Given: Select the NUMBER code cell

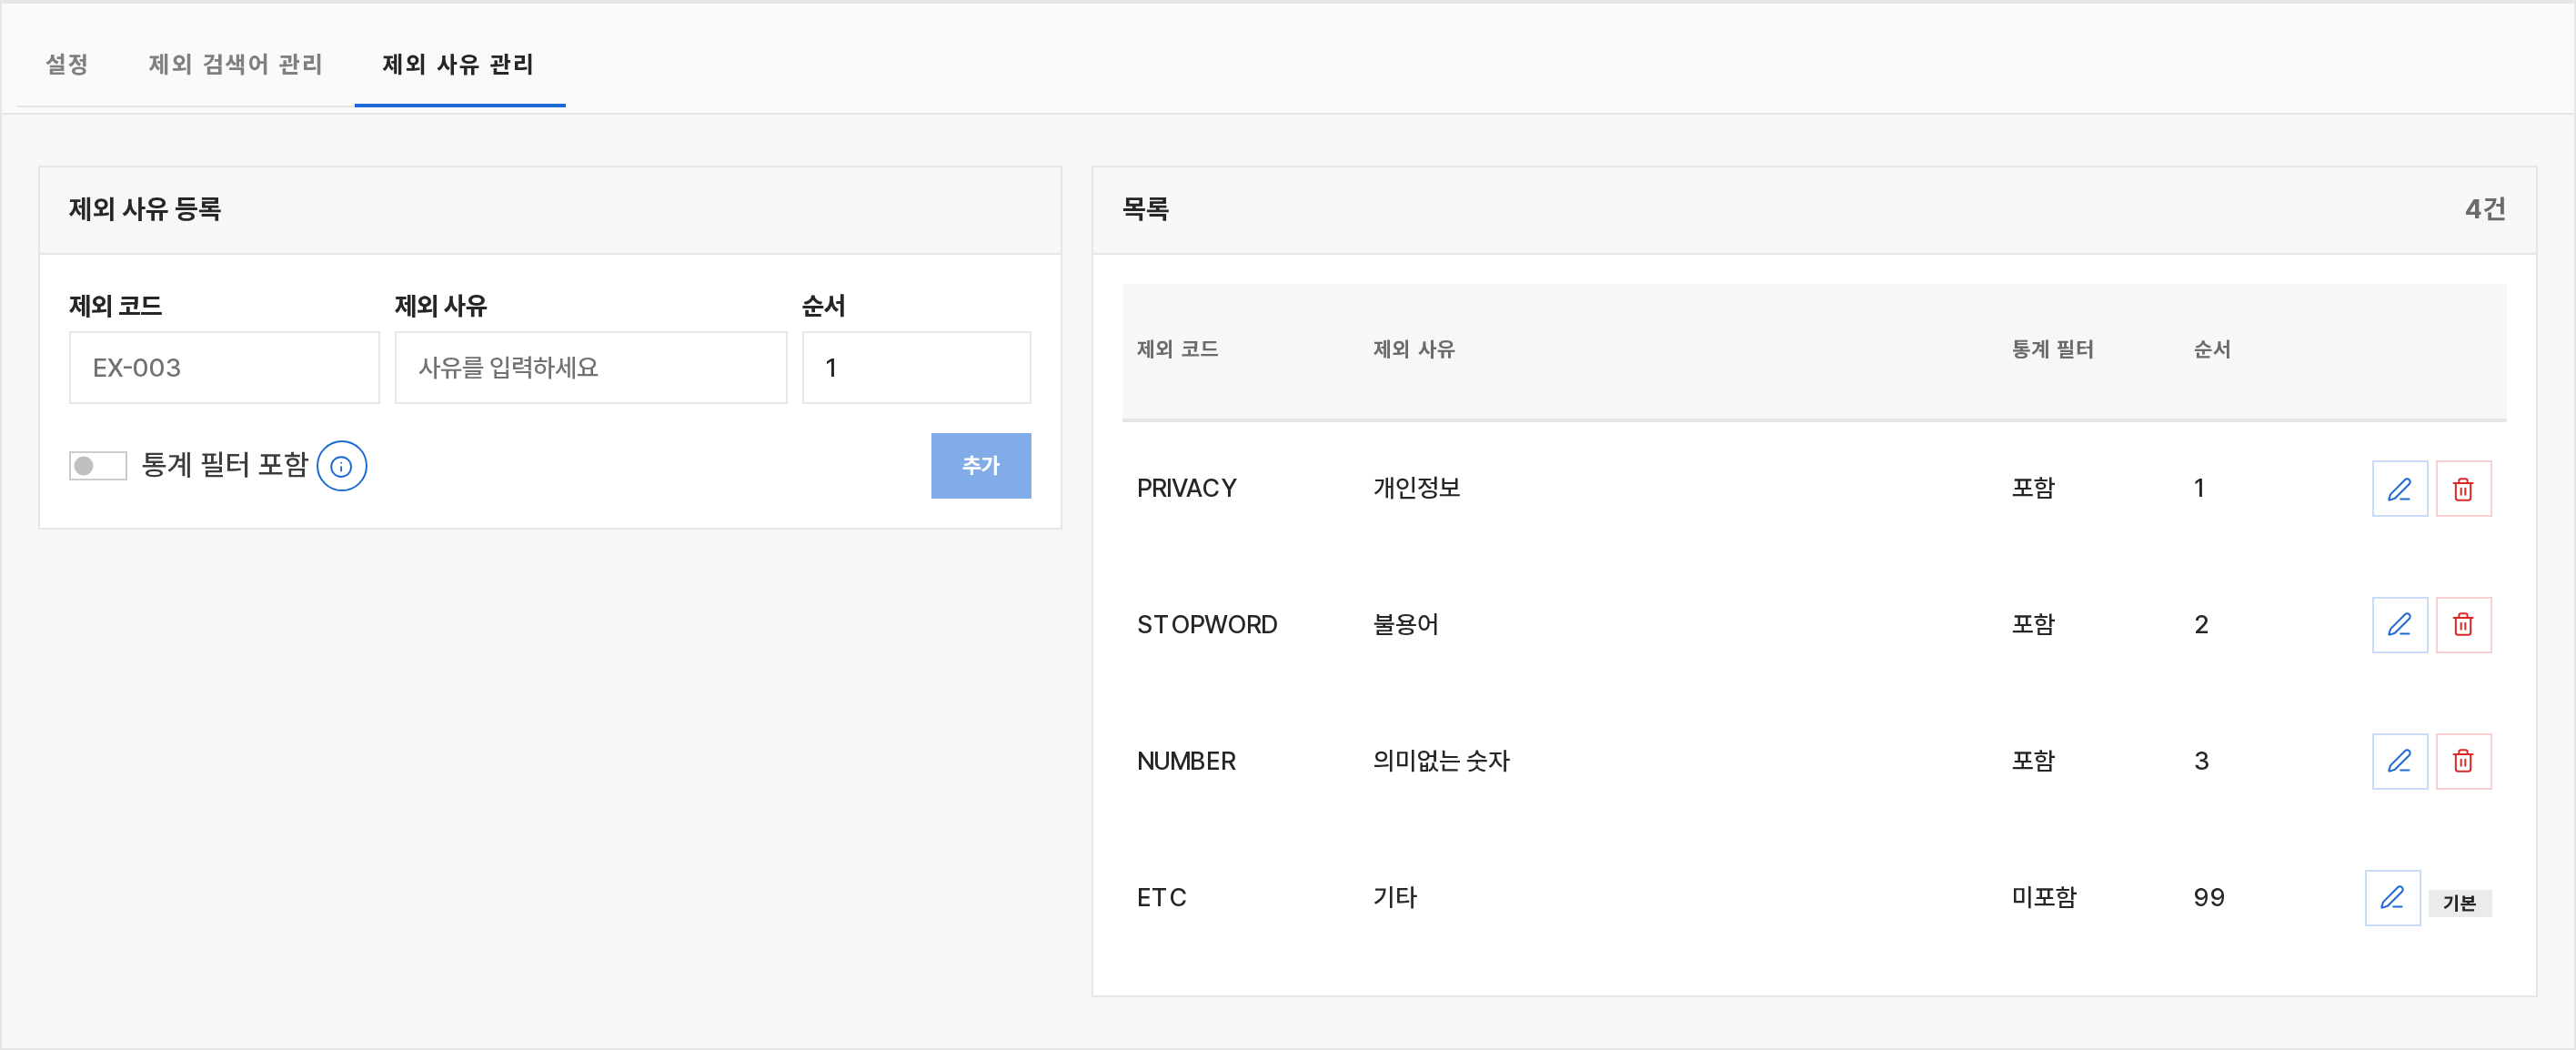Looking at the screenshot, I should (x=1186, y=761).
